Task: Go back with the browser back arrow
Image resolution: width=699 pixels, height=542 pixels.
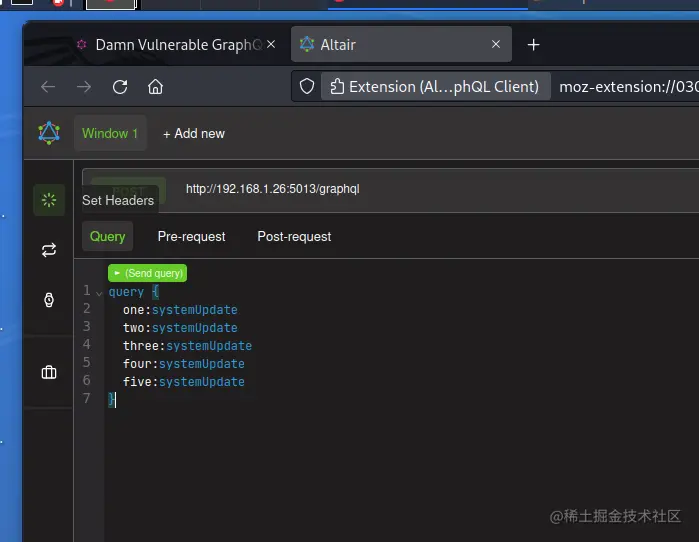Action: coord(48,86)
